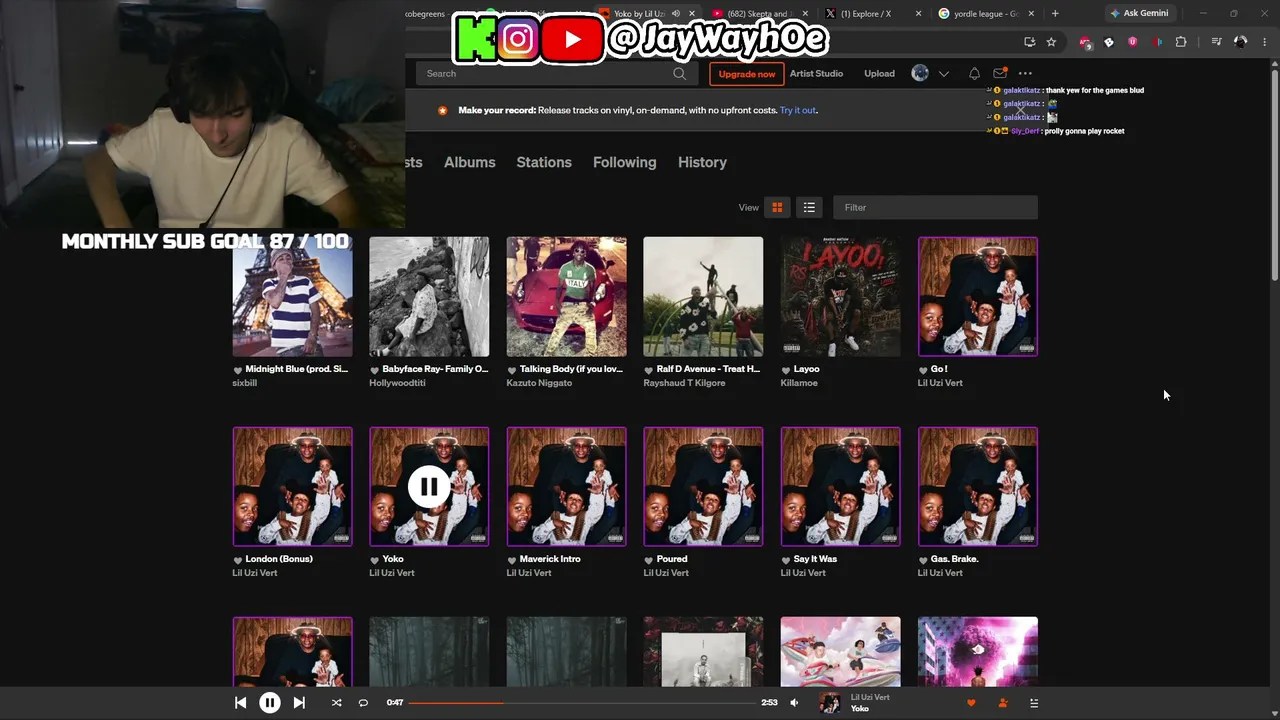Click the heart beside Say It Was
The width and height of the screenshot is (1280, 720).
coord(786,560)
